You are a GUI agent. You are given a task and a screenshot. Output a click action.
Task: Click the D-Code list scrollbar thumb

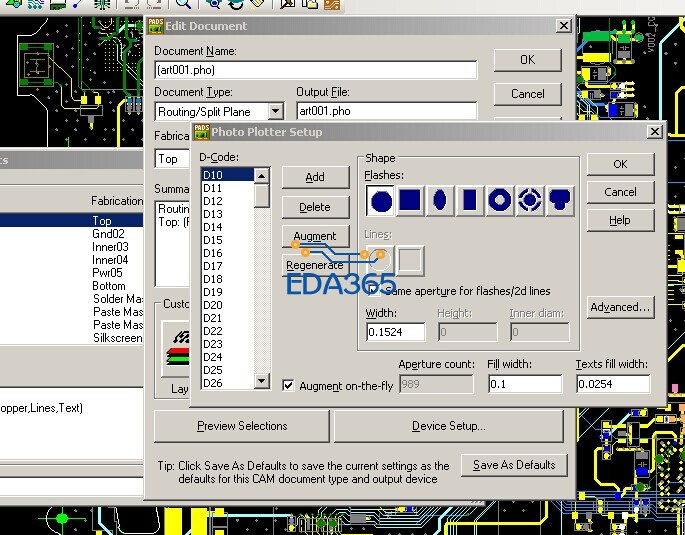261,196
